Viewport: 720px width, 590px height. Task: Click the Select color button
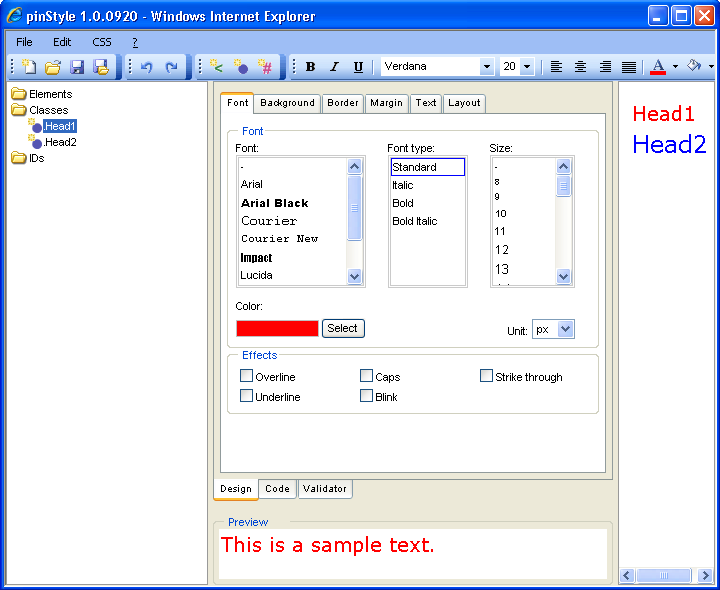tap(343, 329)
